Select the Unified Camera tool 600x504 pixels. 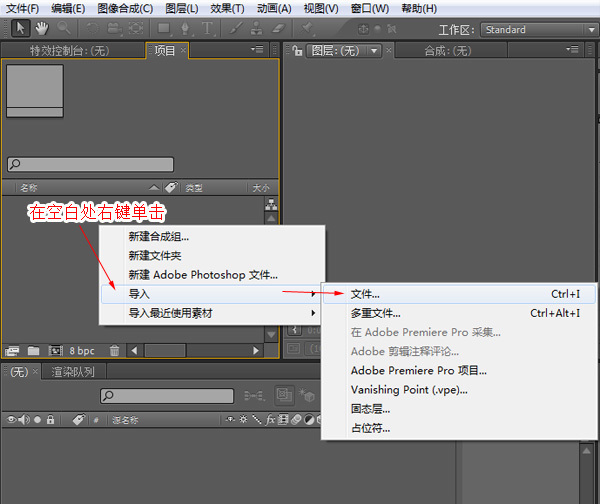tap(114, 28)
